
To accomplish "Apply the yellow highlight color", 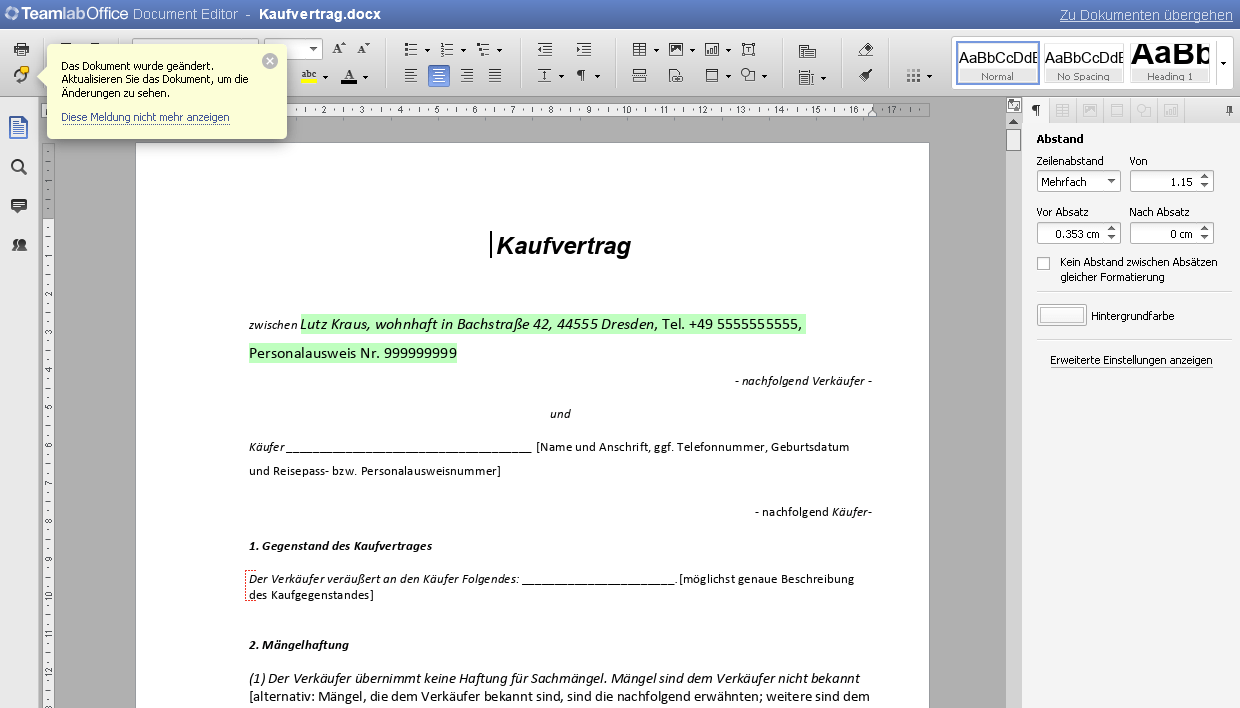I will [x=309, y=77].
